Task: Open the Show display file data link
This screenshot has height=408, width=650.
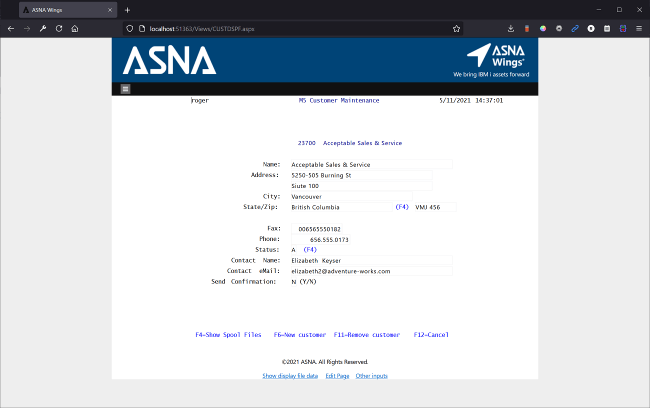Action: [290, 376]
